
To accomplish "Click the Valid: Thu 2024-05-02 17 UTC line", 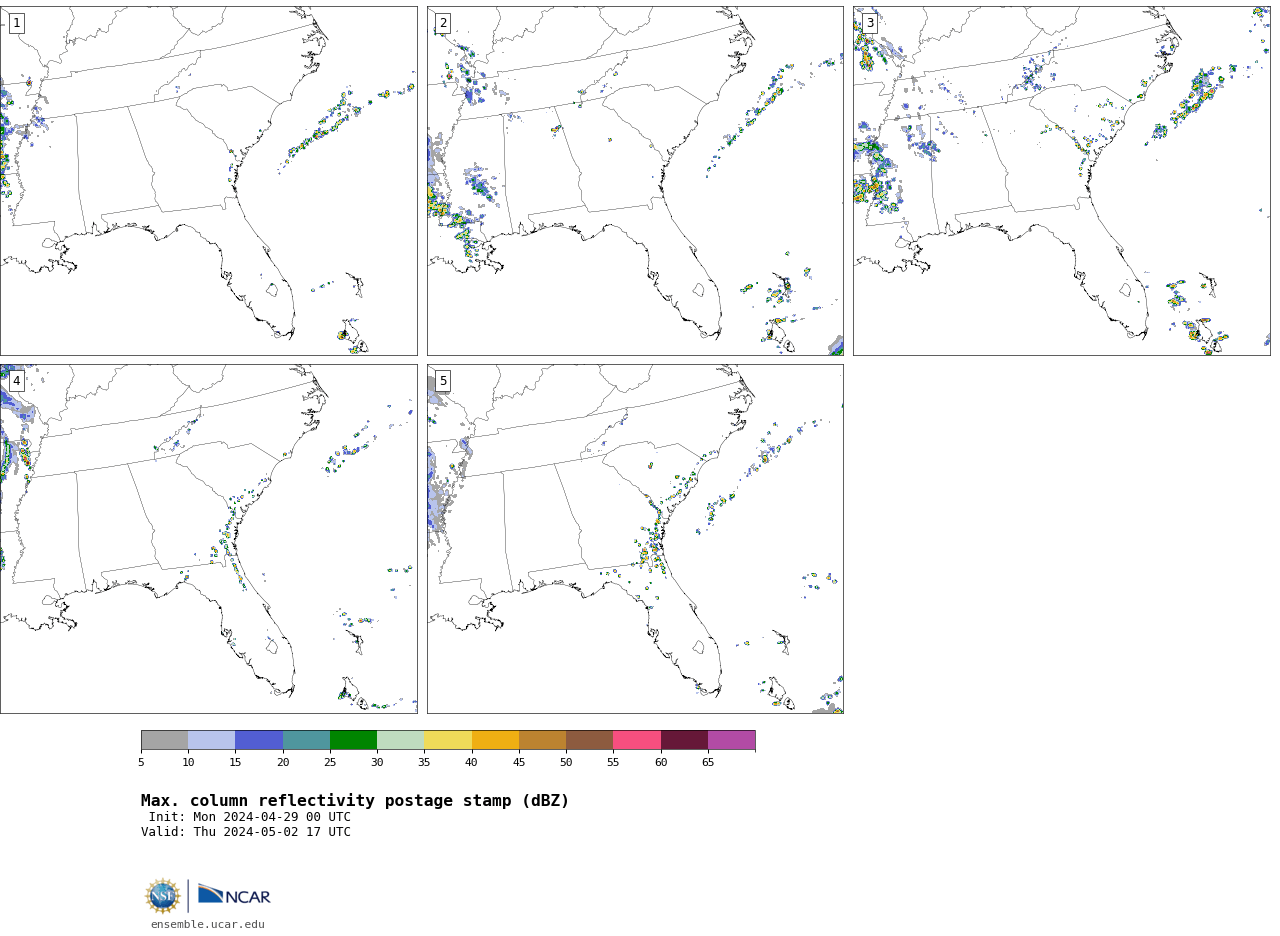I will tap(246, 832).
